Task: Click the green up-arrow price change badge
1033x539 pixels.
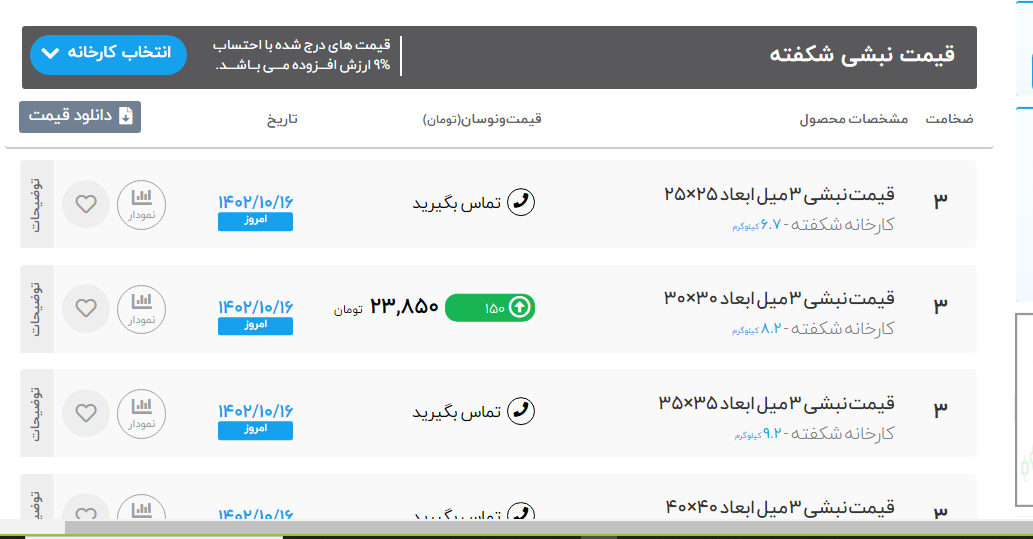Action: click(489, 308)
